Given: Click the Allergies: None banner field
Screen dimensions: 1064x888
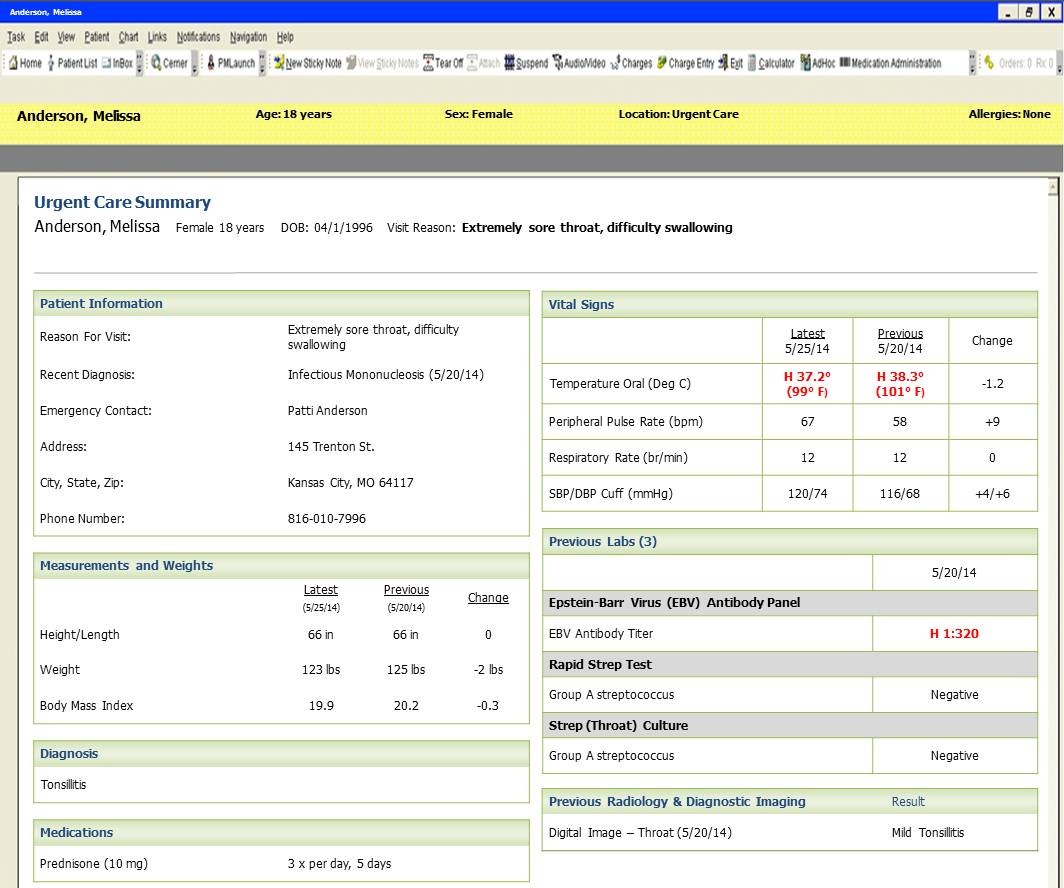Looking at the screenshot, I should coord(1009,114).
